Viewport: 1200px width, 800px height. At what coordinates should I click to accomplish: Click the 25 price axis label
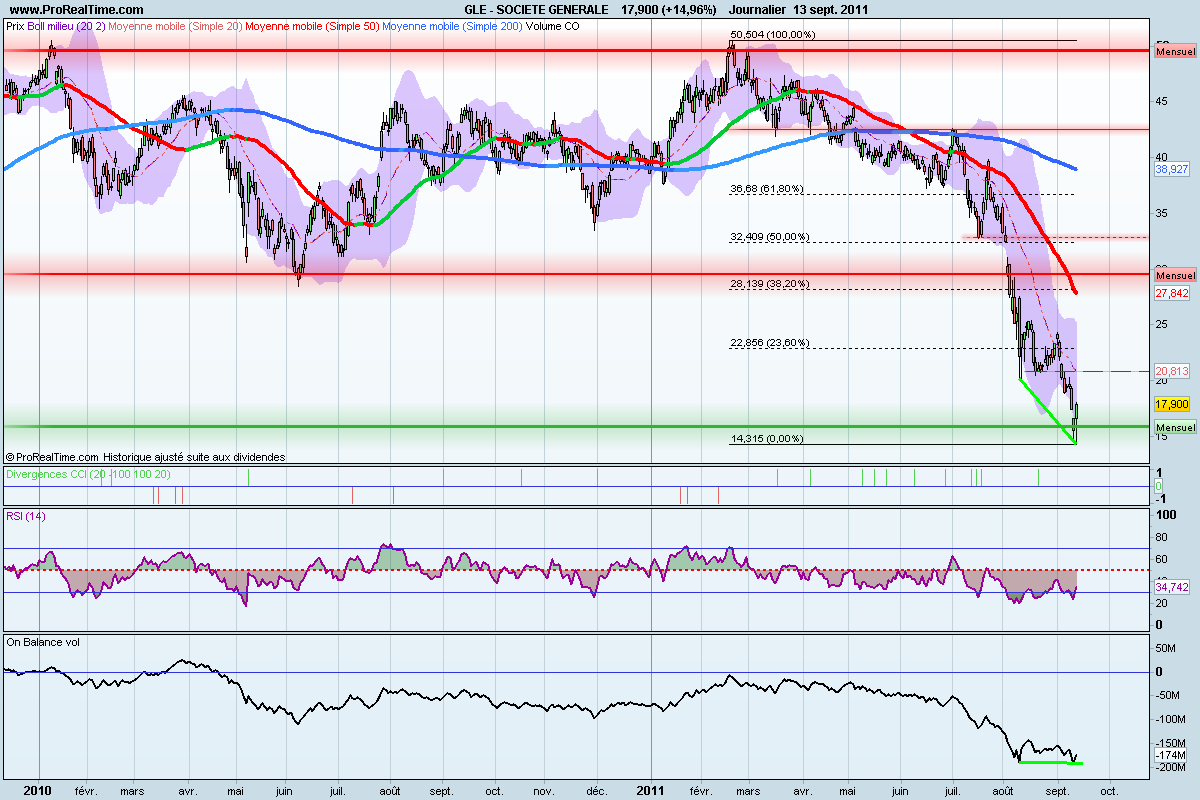1162,325
